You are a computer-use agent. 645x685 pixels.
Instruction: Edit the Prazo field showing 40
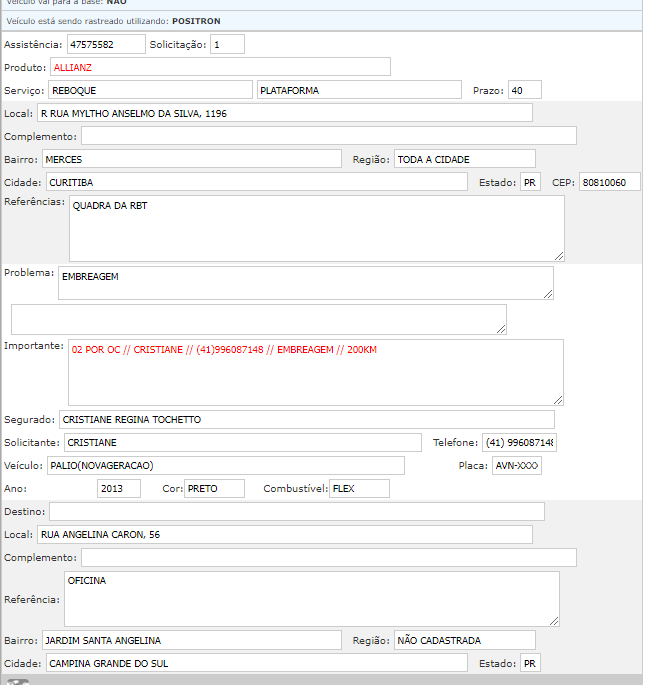point(524,90)
